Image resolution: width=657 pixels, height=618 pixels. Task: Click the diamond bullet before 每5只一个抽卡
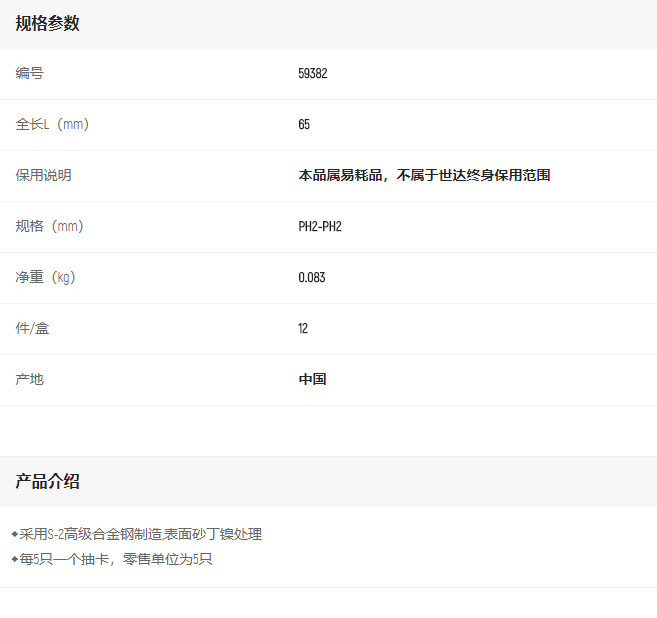(x=14, y=559)
